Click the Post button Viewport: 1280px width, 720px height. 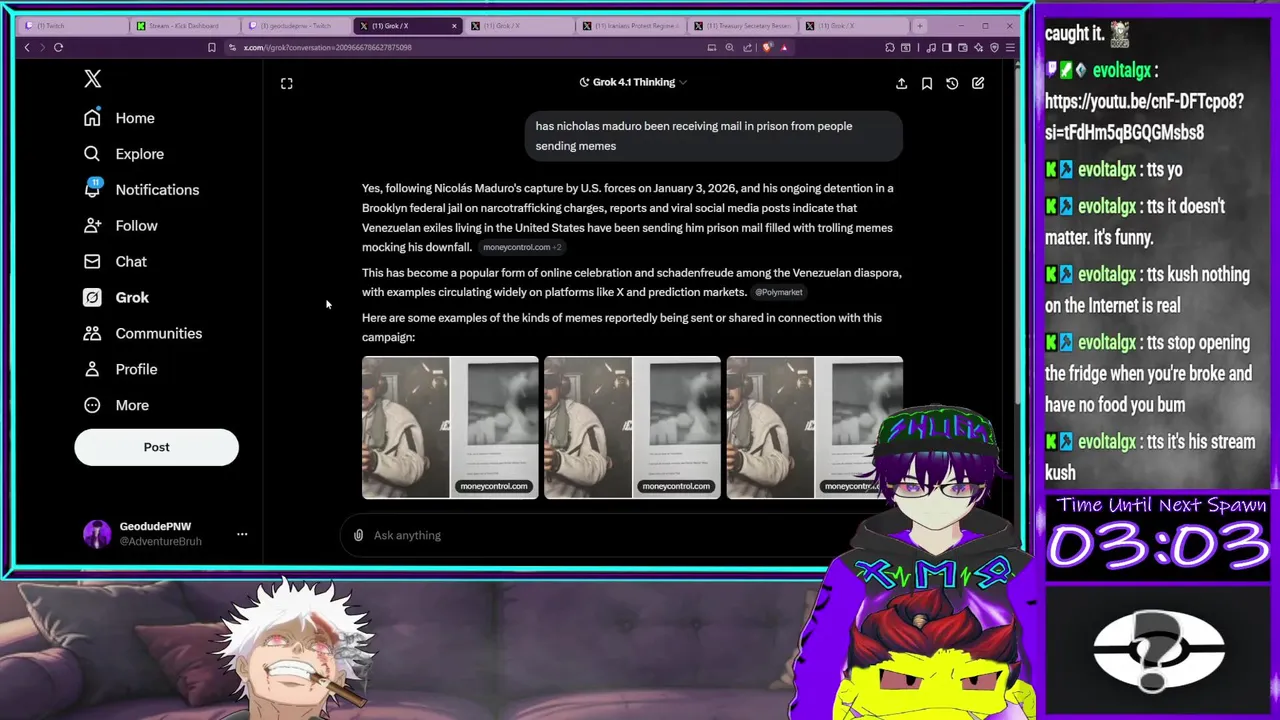[x=156, y=447]
